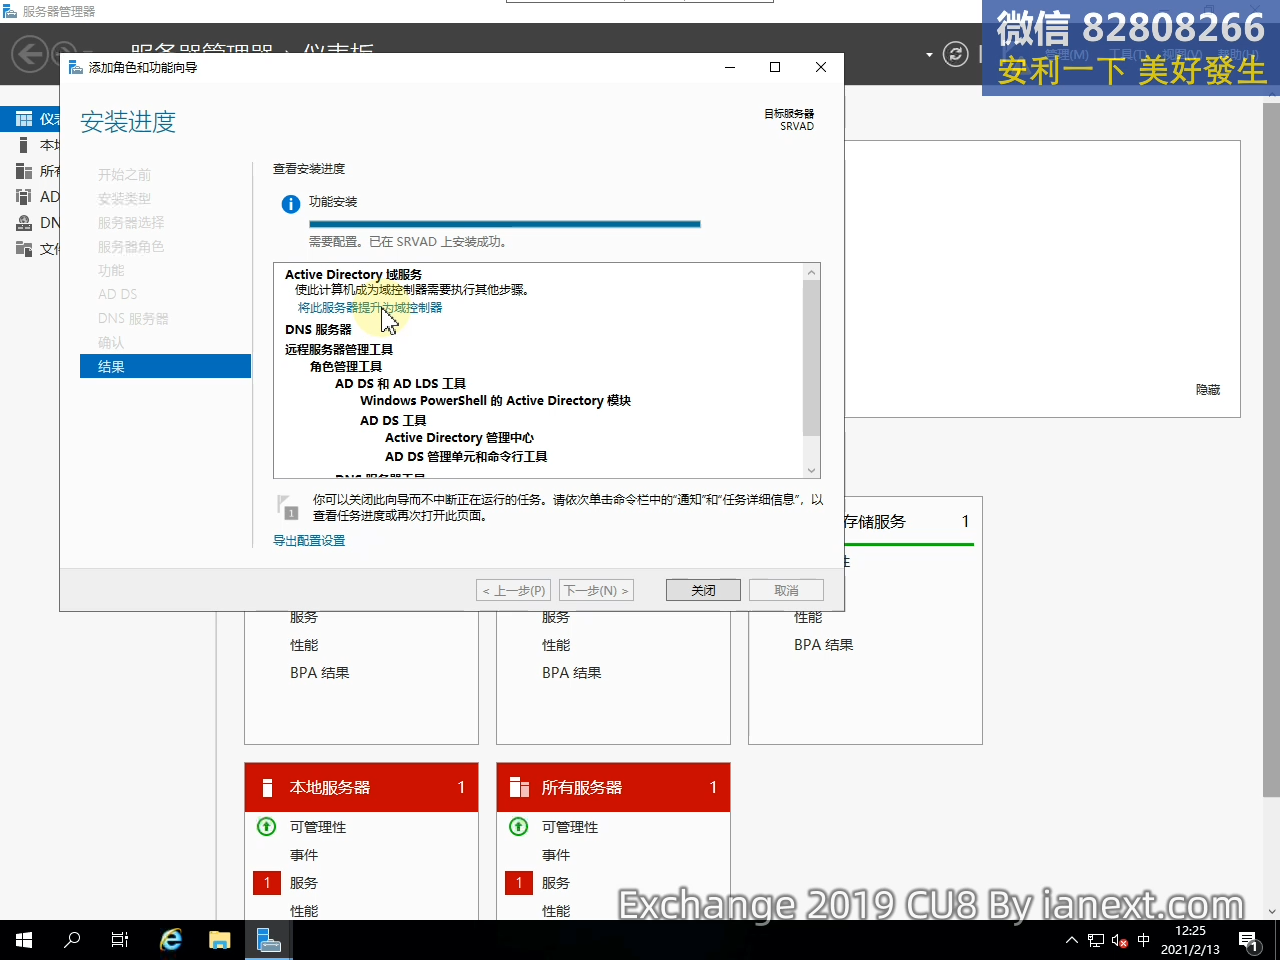Click the 取消 button in wizard
The height and width of the screenshot is (960, 1280).
786,590
